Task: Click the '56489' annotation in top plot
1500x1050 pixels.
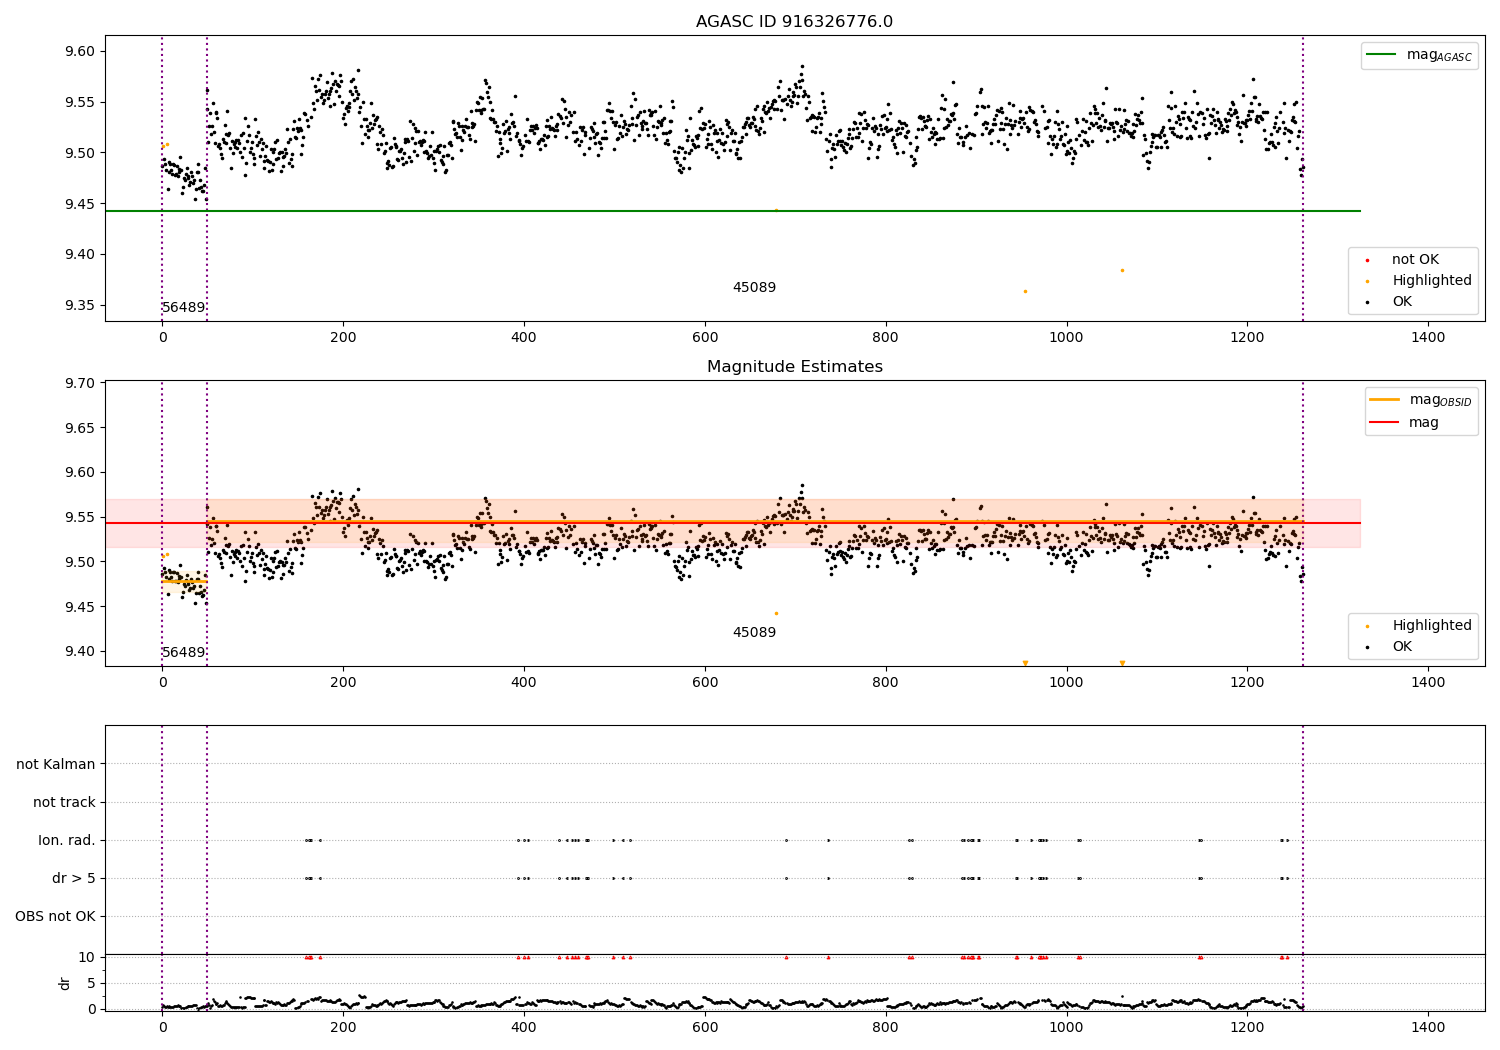Action: (x=183, y=308)
